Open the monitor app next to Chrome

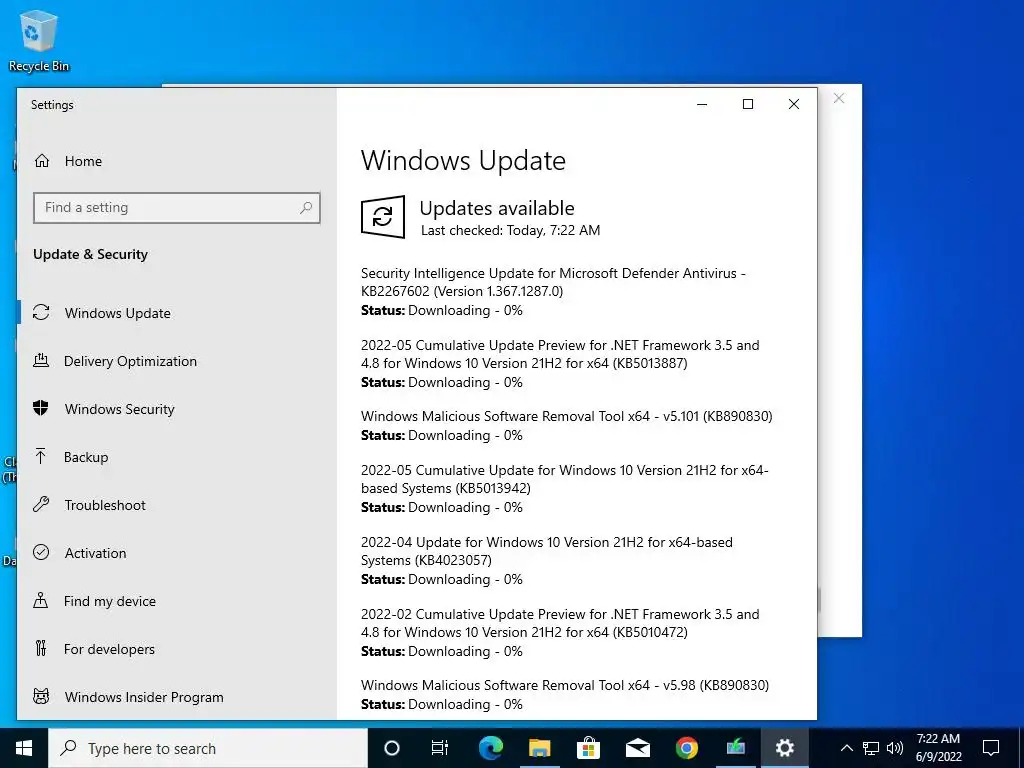coord(735,748)
